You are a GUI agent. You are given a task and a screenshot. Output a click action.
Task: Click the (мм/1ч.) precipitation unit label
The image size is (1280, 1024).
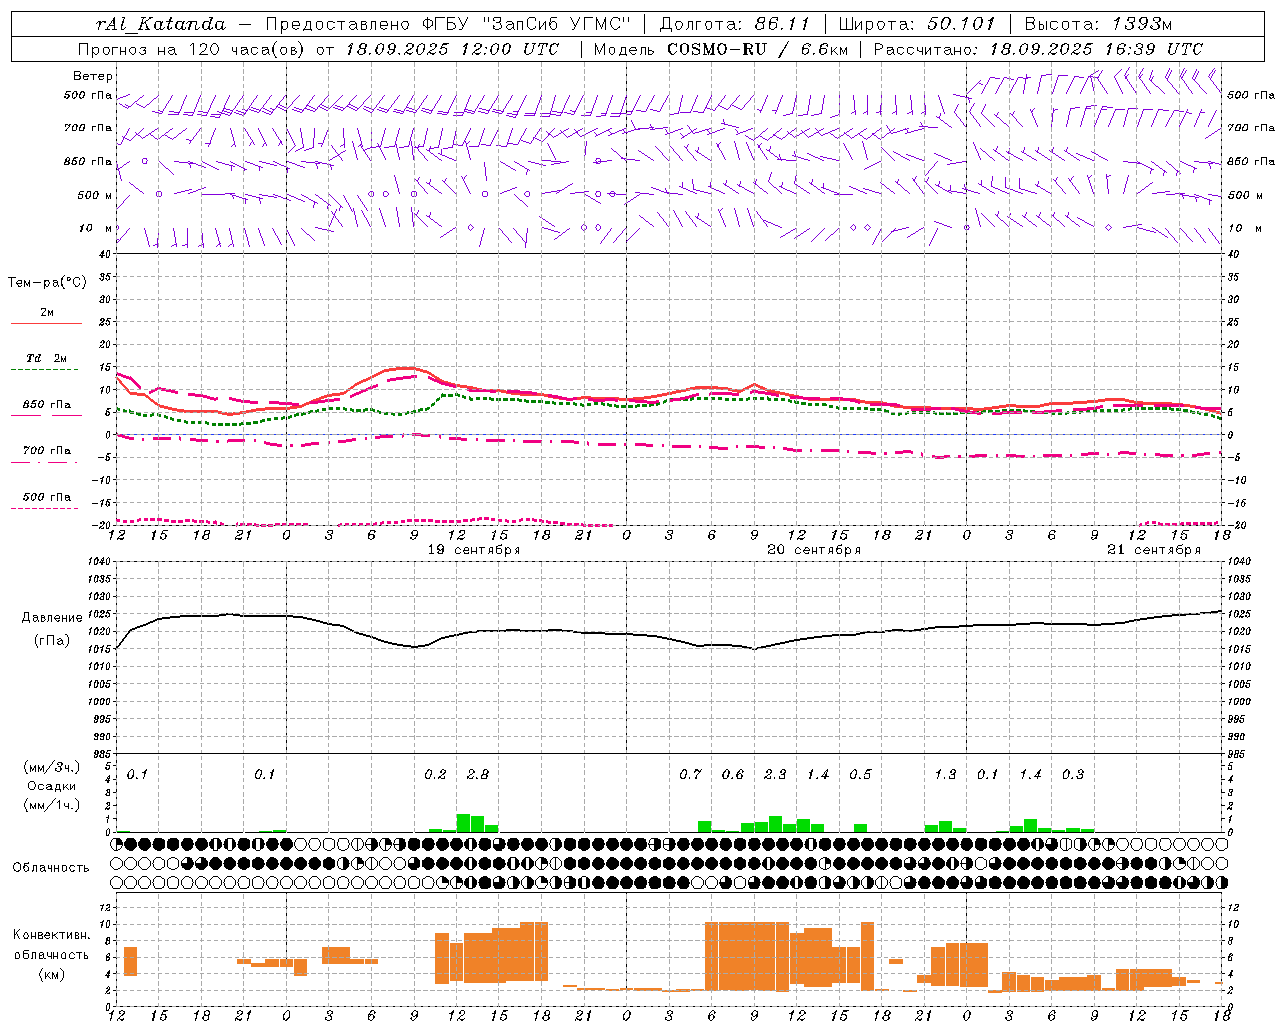[x=50, y=805]
